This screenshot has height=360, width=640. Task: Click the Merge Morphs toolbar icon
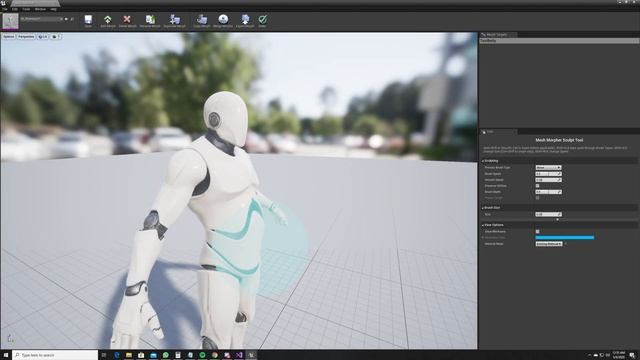click(x=223, y=20)
